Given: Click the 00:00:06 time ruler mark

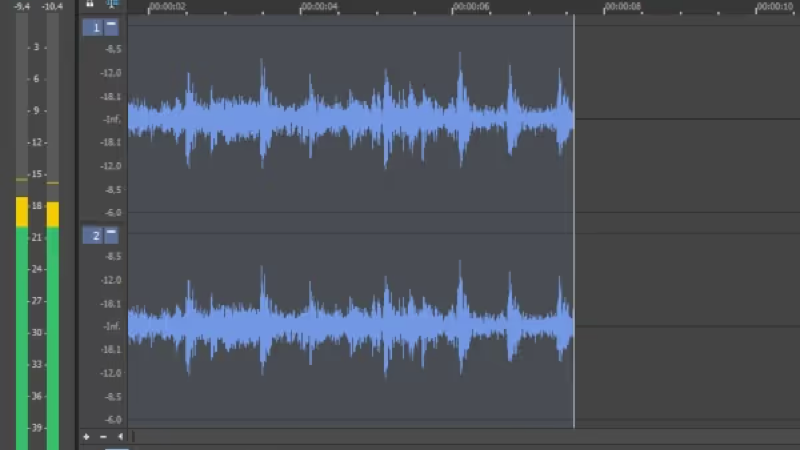Looking at the screenshot, I should tap(471, 7).
